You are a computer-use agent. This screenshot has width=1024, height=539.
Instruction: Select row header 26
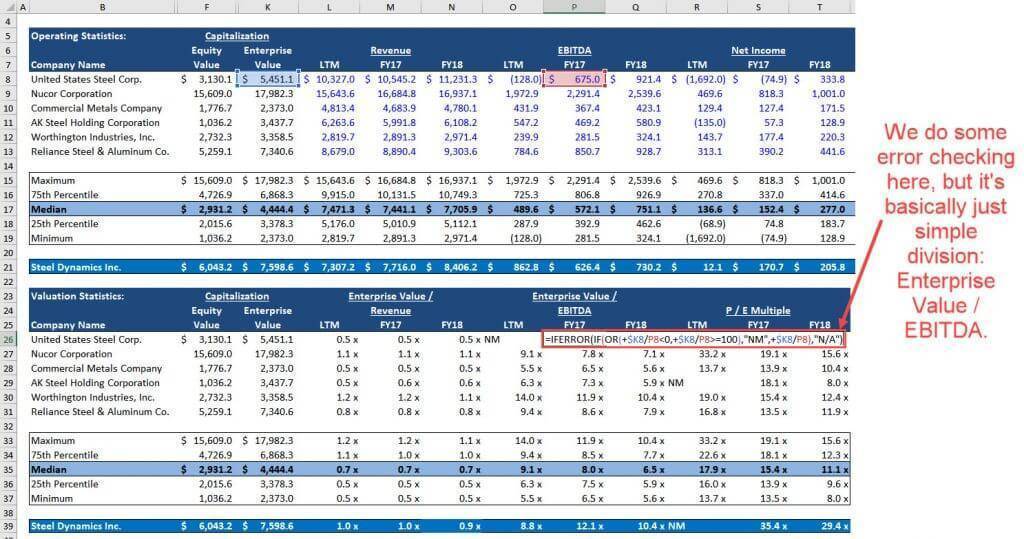pos(8,339)
